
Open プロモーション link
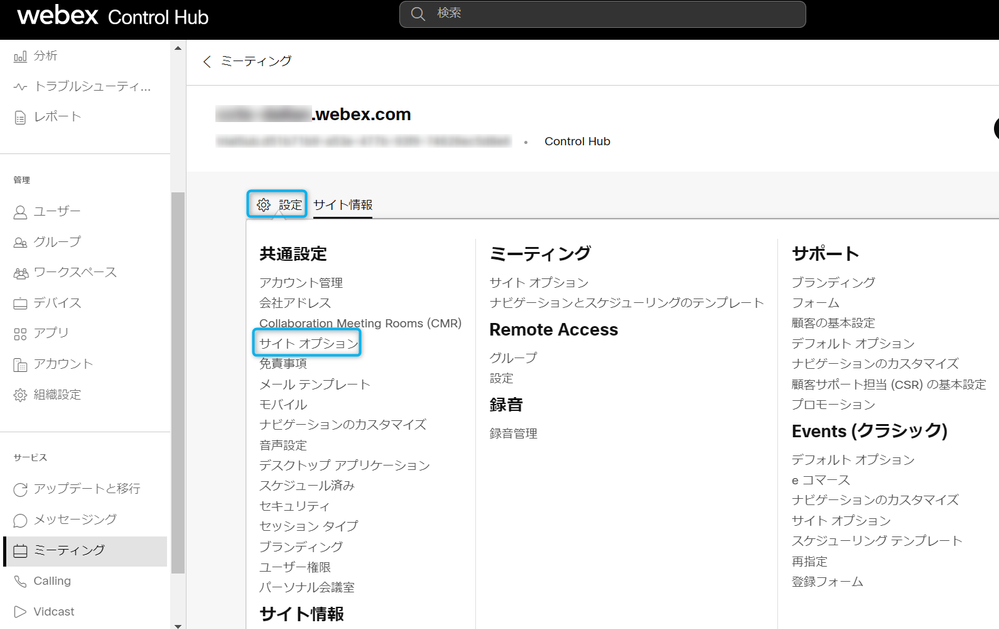click(833, 405)
